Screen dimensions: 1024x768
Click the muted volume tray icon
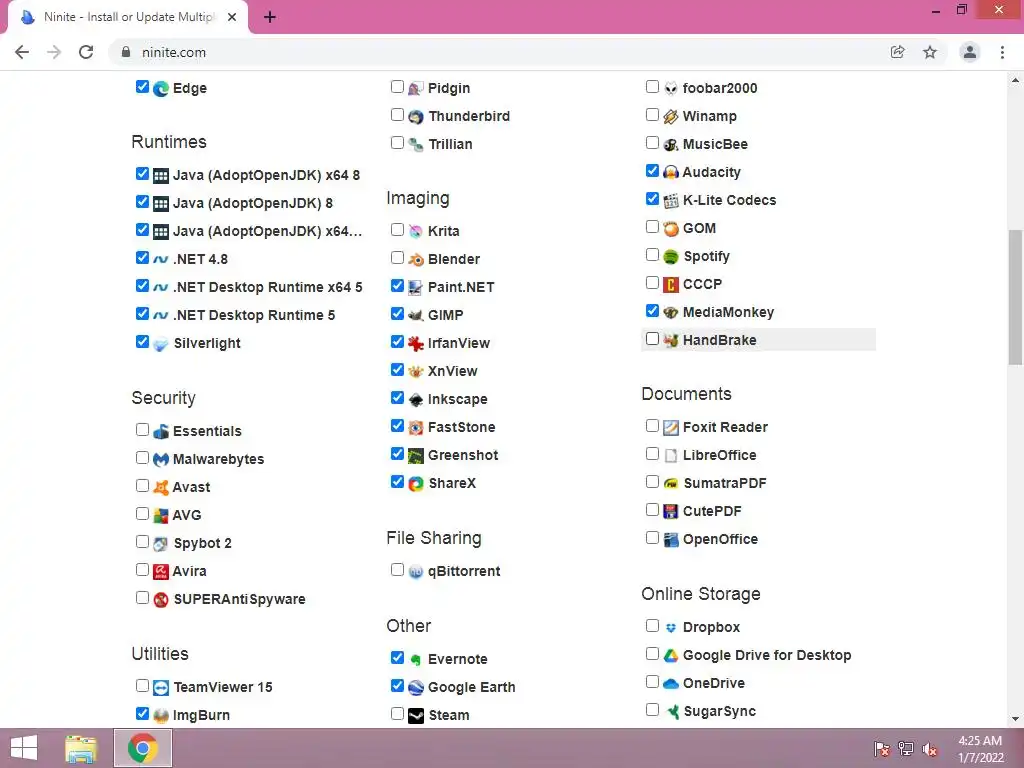(930, 749)
